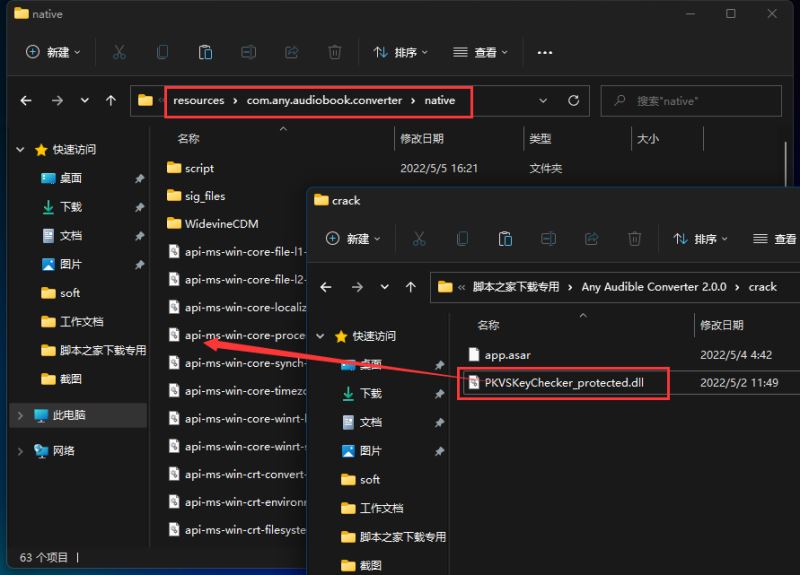Click the Delete trash icon in native window
The image size is (800, 575).
click(x=335, y=52)
